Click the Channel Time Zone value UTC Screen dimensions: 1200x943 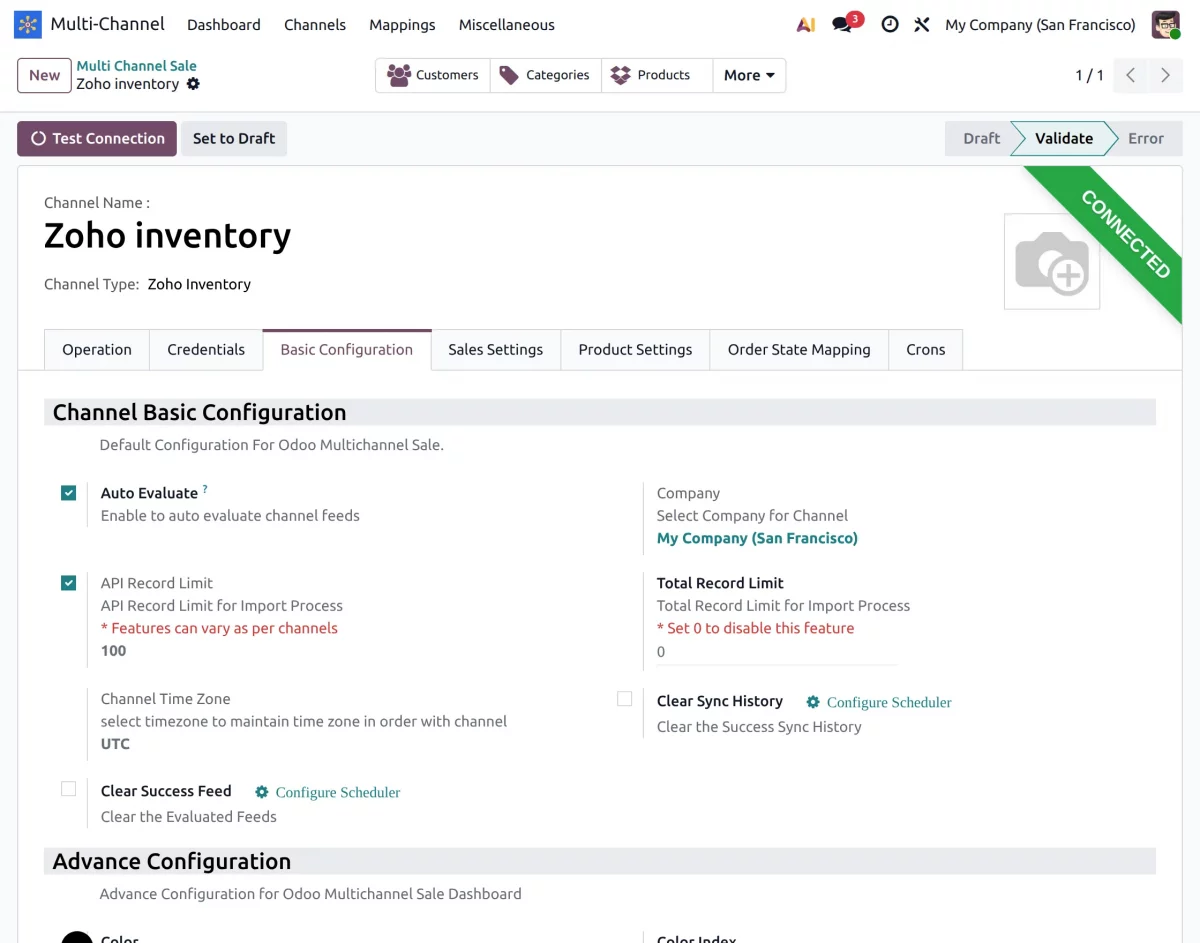point(115,744)
